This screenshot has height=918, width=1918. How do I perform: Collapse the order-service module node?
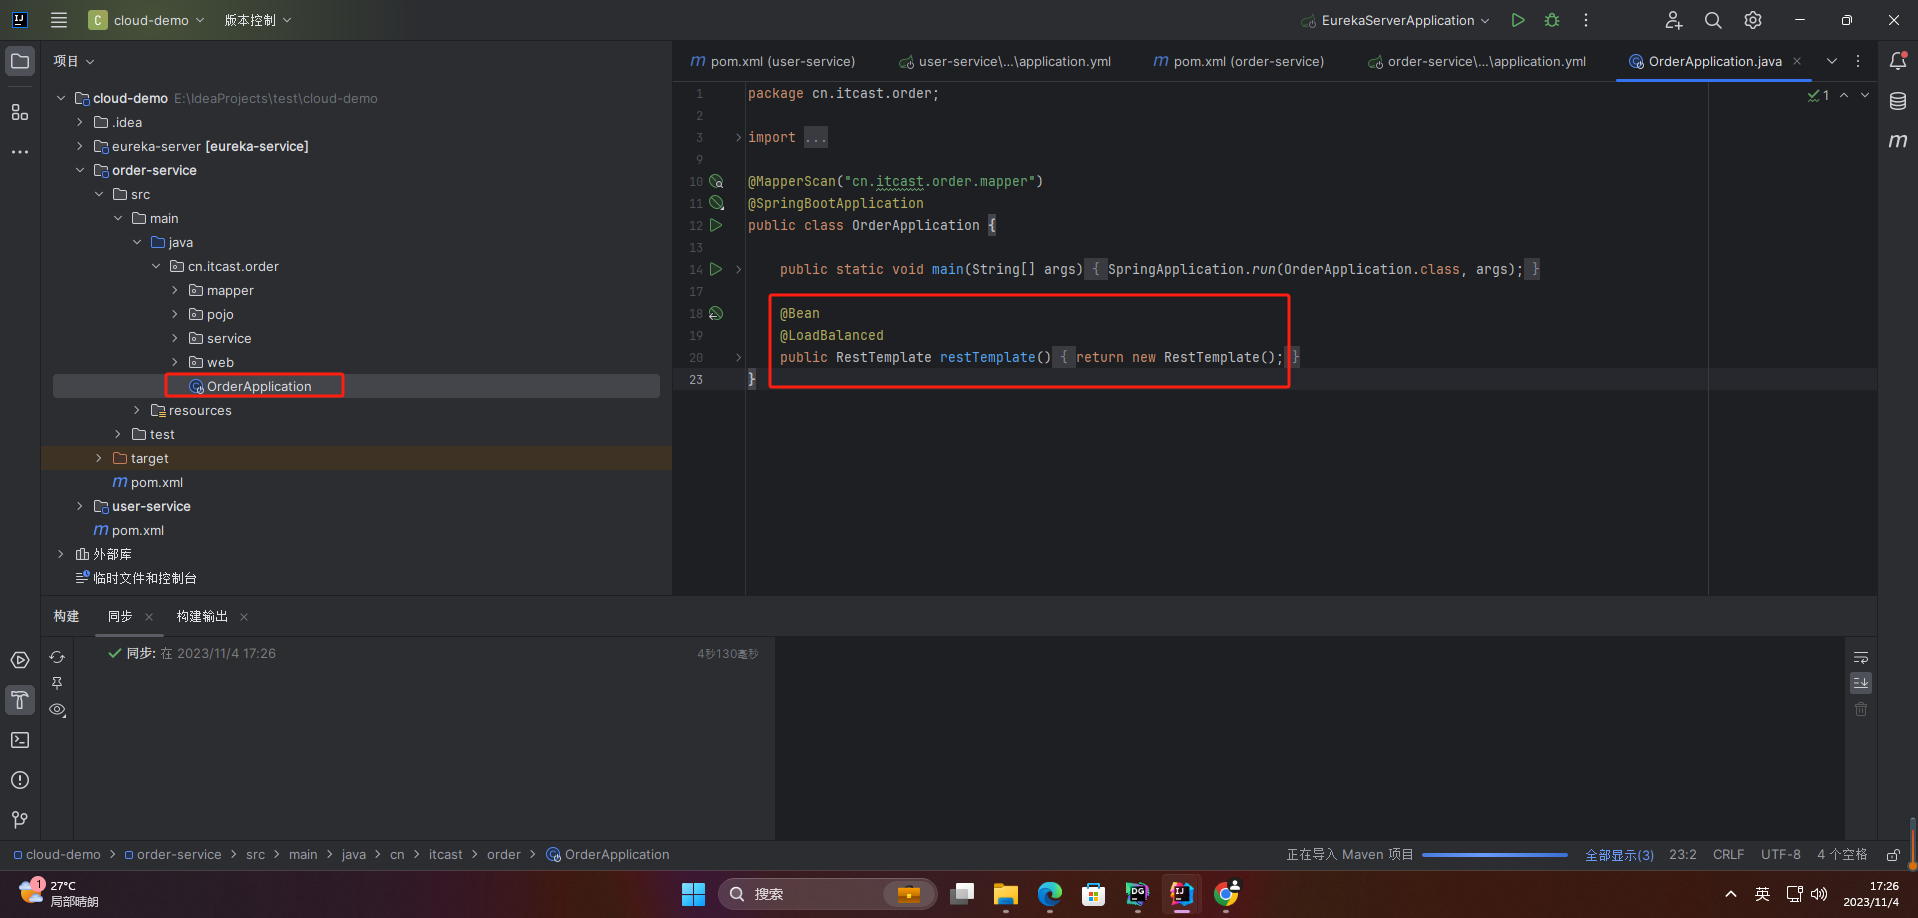pos(80,170)
